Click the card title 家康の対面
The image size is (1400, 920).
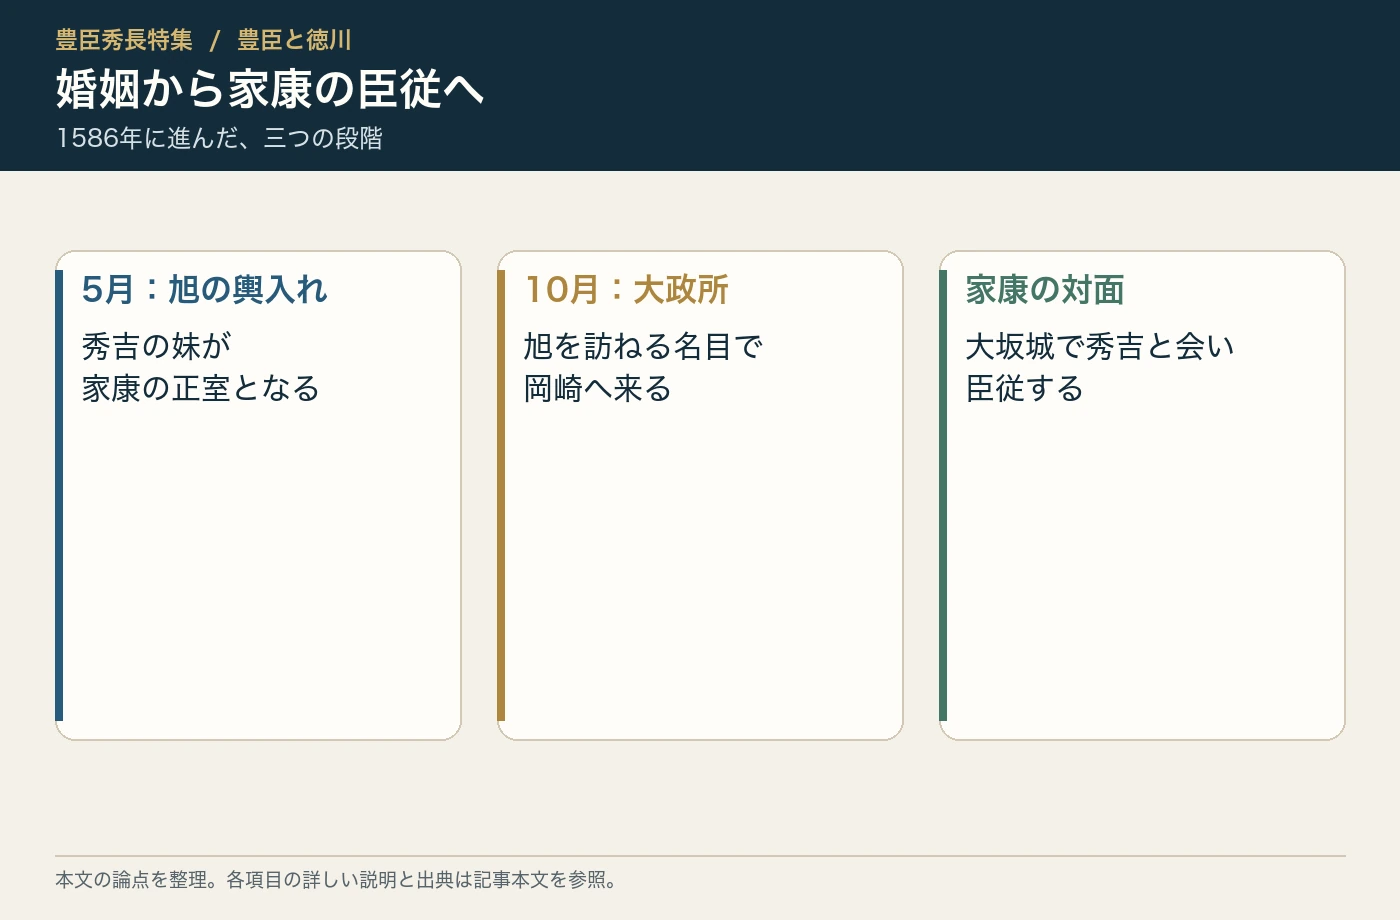[1045, 290]
